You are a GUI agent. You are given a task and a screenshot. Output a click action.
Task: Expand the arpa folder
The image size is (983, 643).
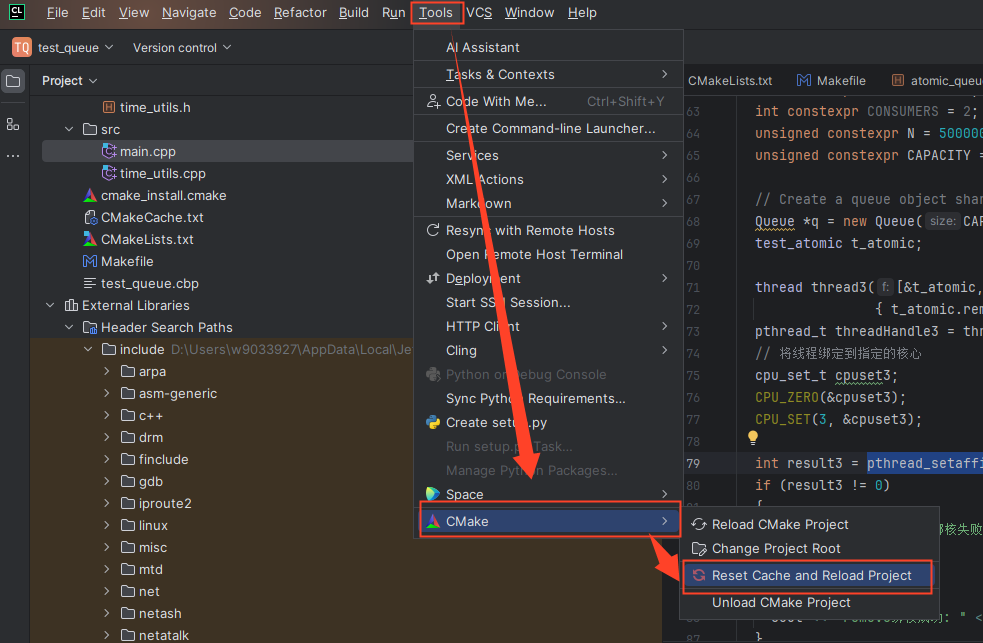[x=107, y=371]
